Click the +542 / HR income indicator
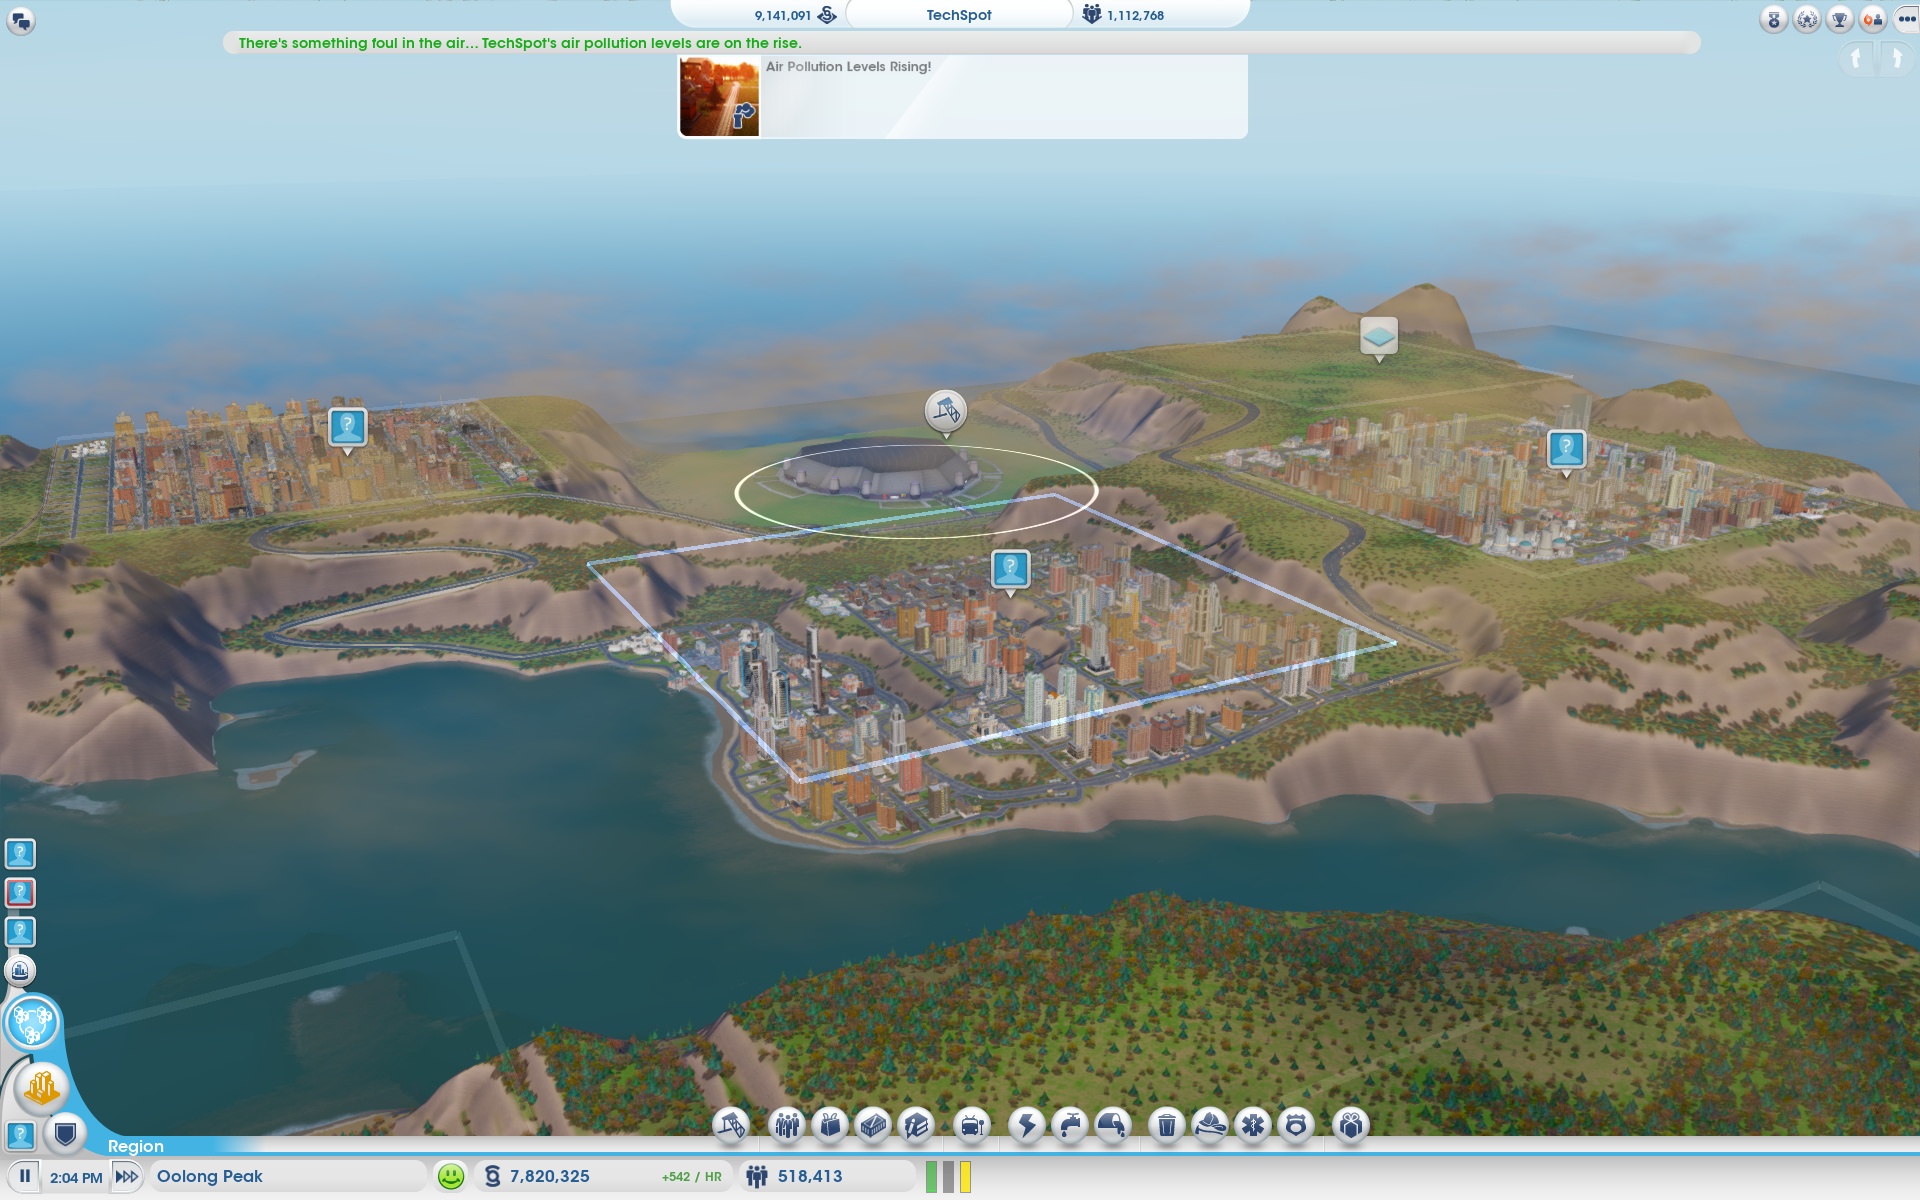1920x1200 pixels. pos(691,1177)
